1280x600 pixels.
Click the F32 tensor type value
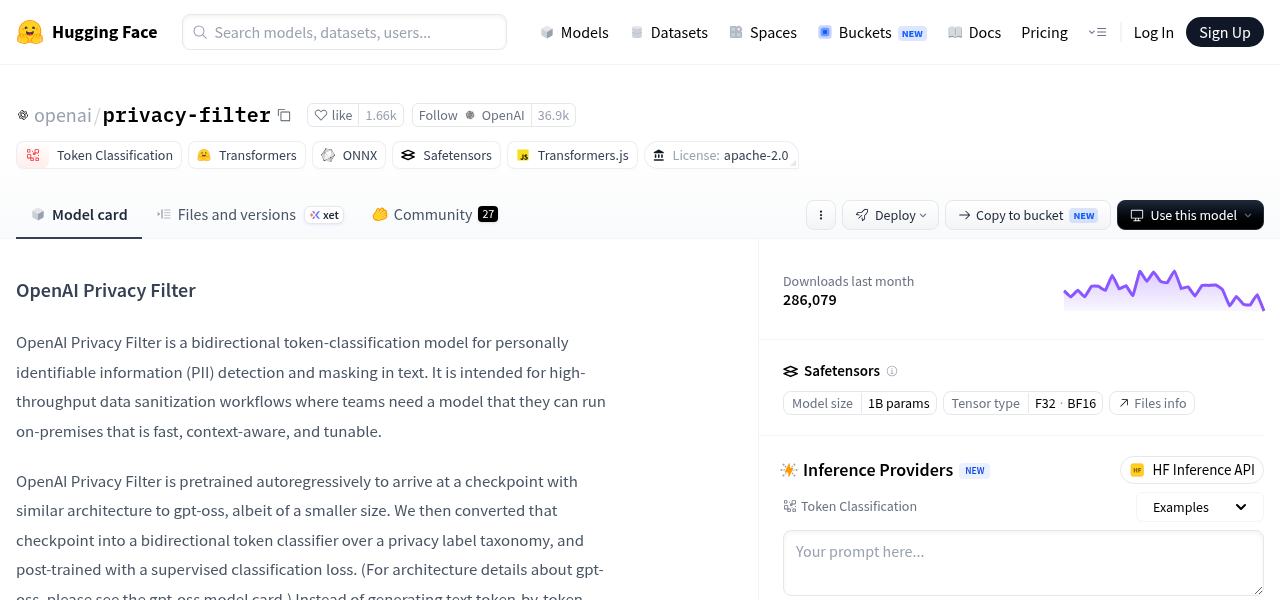[x=1045, y=403]
